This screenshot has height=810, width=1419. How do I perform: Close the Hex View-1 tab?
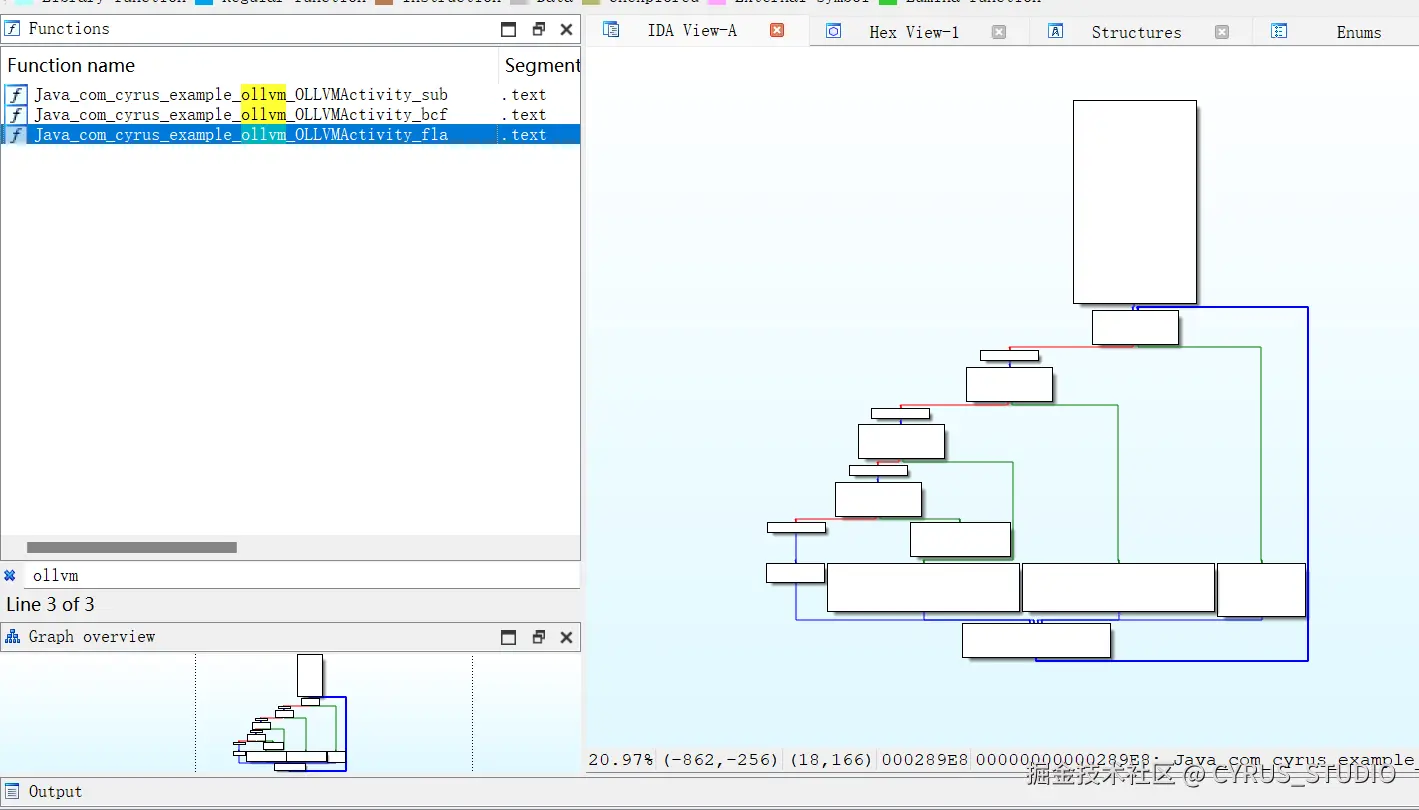pyautogui.click(x=999, y=32)
